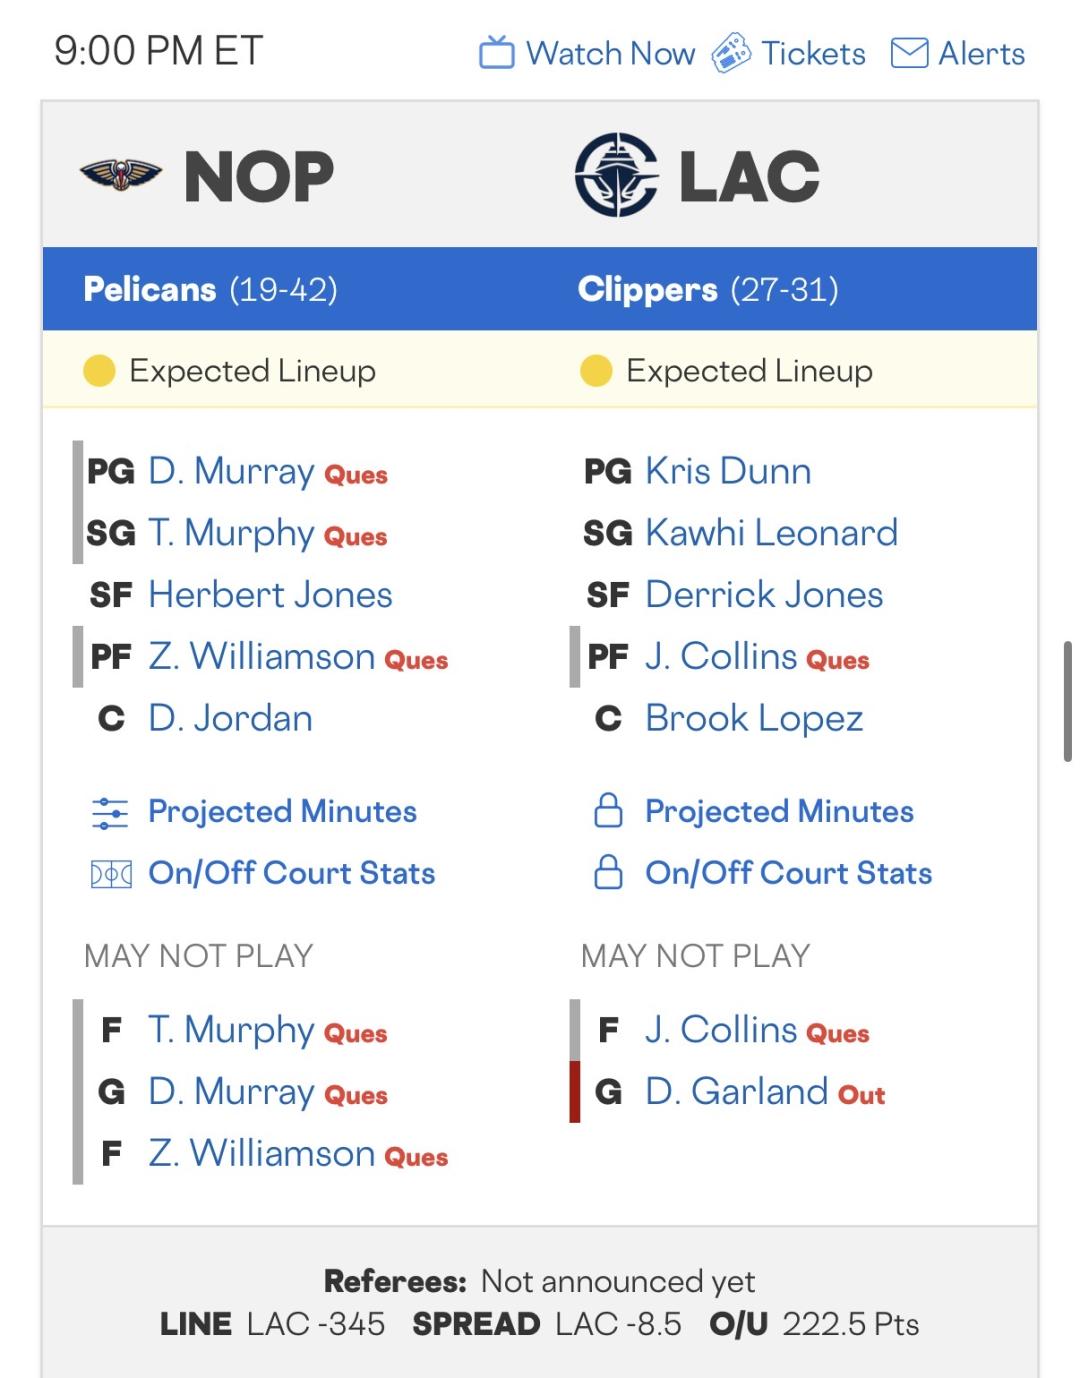Click Pelicans Projected Minutes sliders icon

(x=110, y=812)
